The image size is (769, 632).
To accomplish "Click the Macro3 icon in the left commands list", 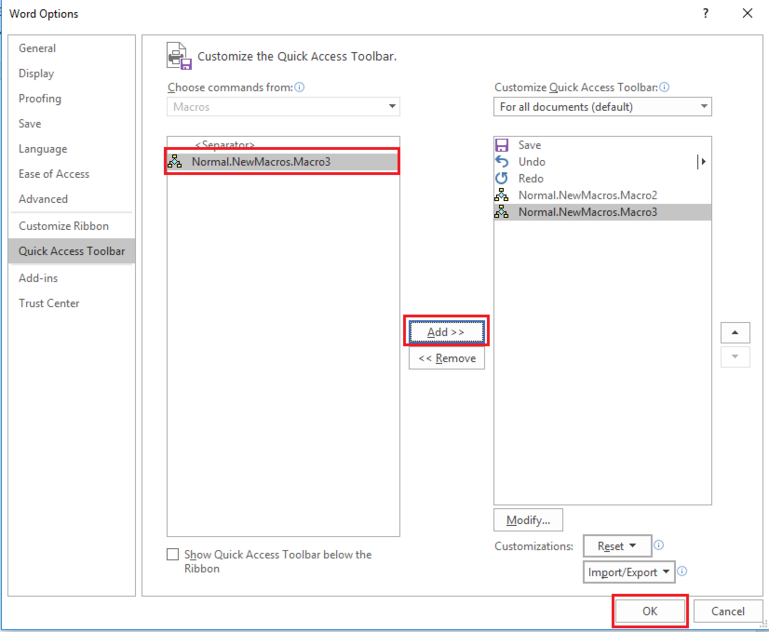I will [x=175, y=161].
